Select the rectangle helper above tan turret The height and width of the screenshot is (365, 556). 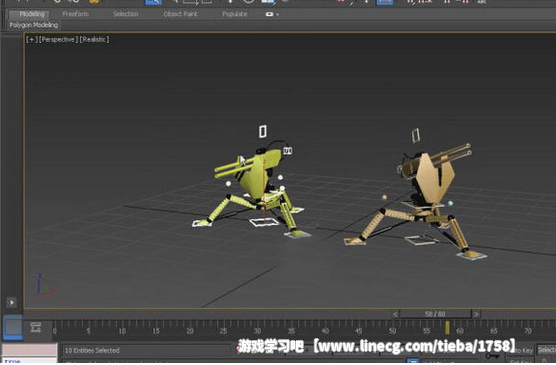coord(416,136)
